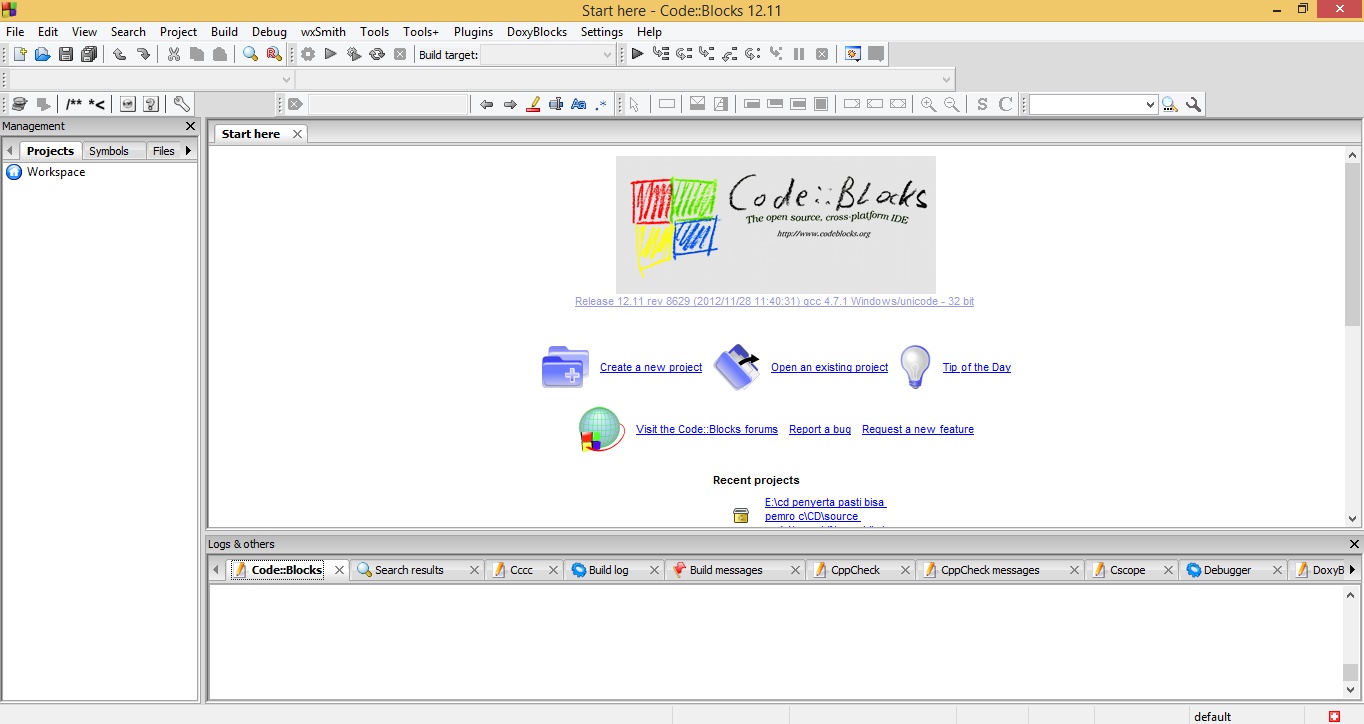Toggle match case in incremental search
Viewport: 1364px width, 724px height.
point(580,104)
